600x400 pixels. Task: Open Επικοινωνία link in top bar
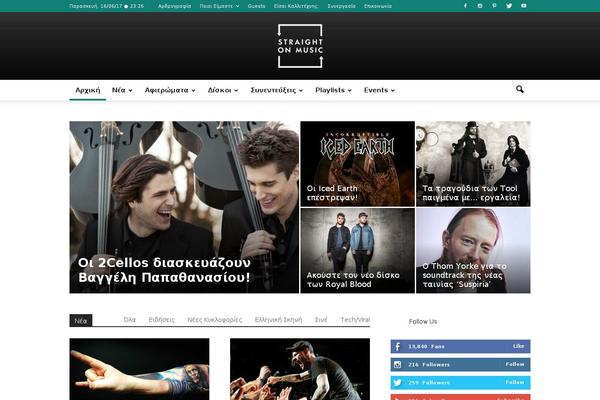click(378, 6)
